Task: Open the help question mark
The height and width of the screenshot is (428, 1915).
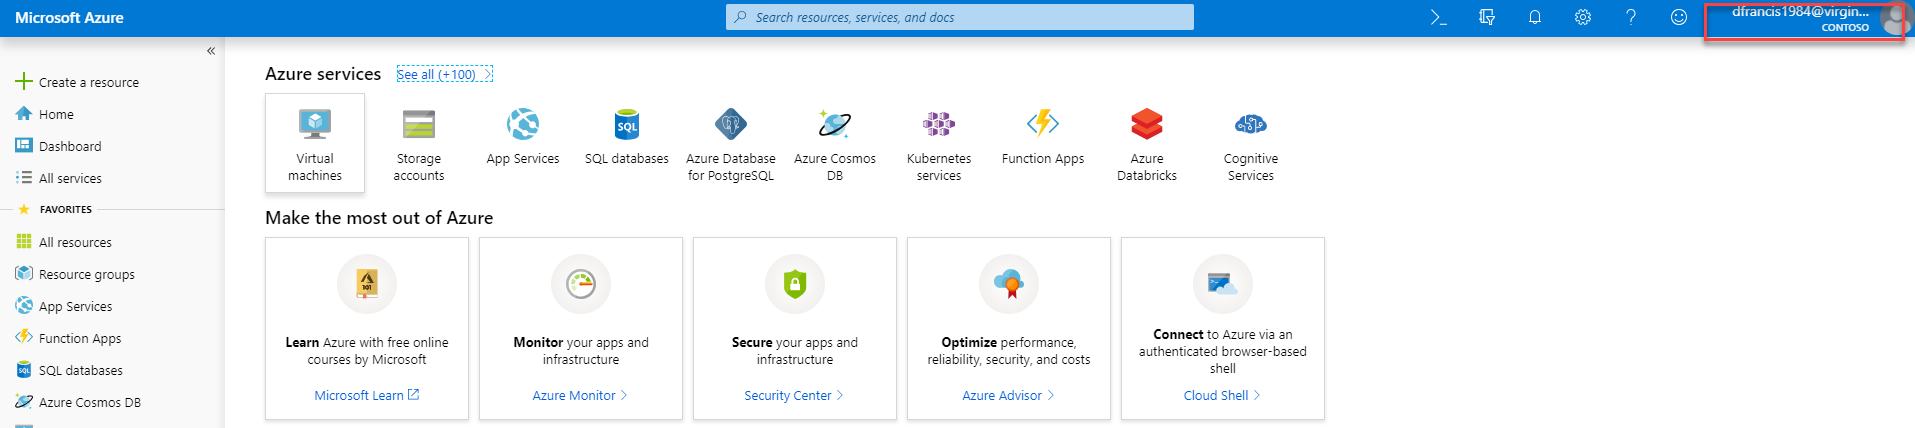Action: click(1631, 17)
